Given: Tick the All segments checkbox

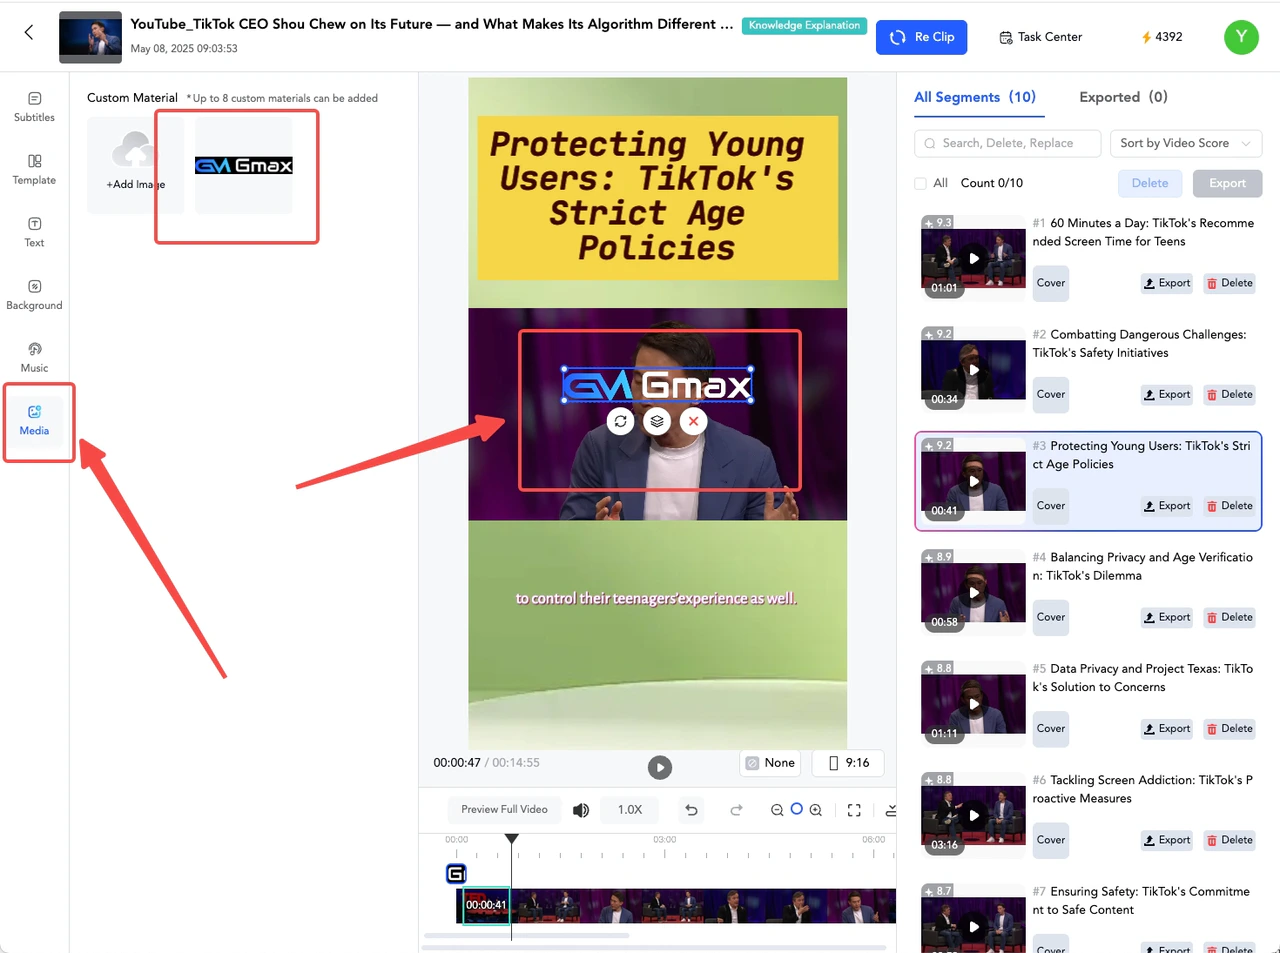Looking at the screenshot, I should [920, 183].
